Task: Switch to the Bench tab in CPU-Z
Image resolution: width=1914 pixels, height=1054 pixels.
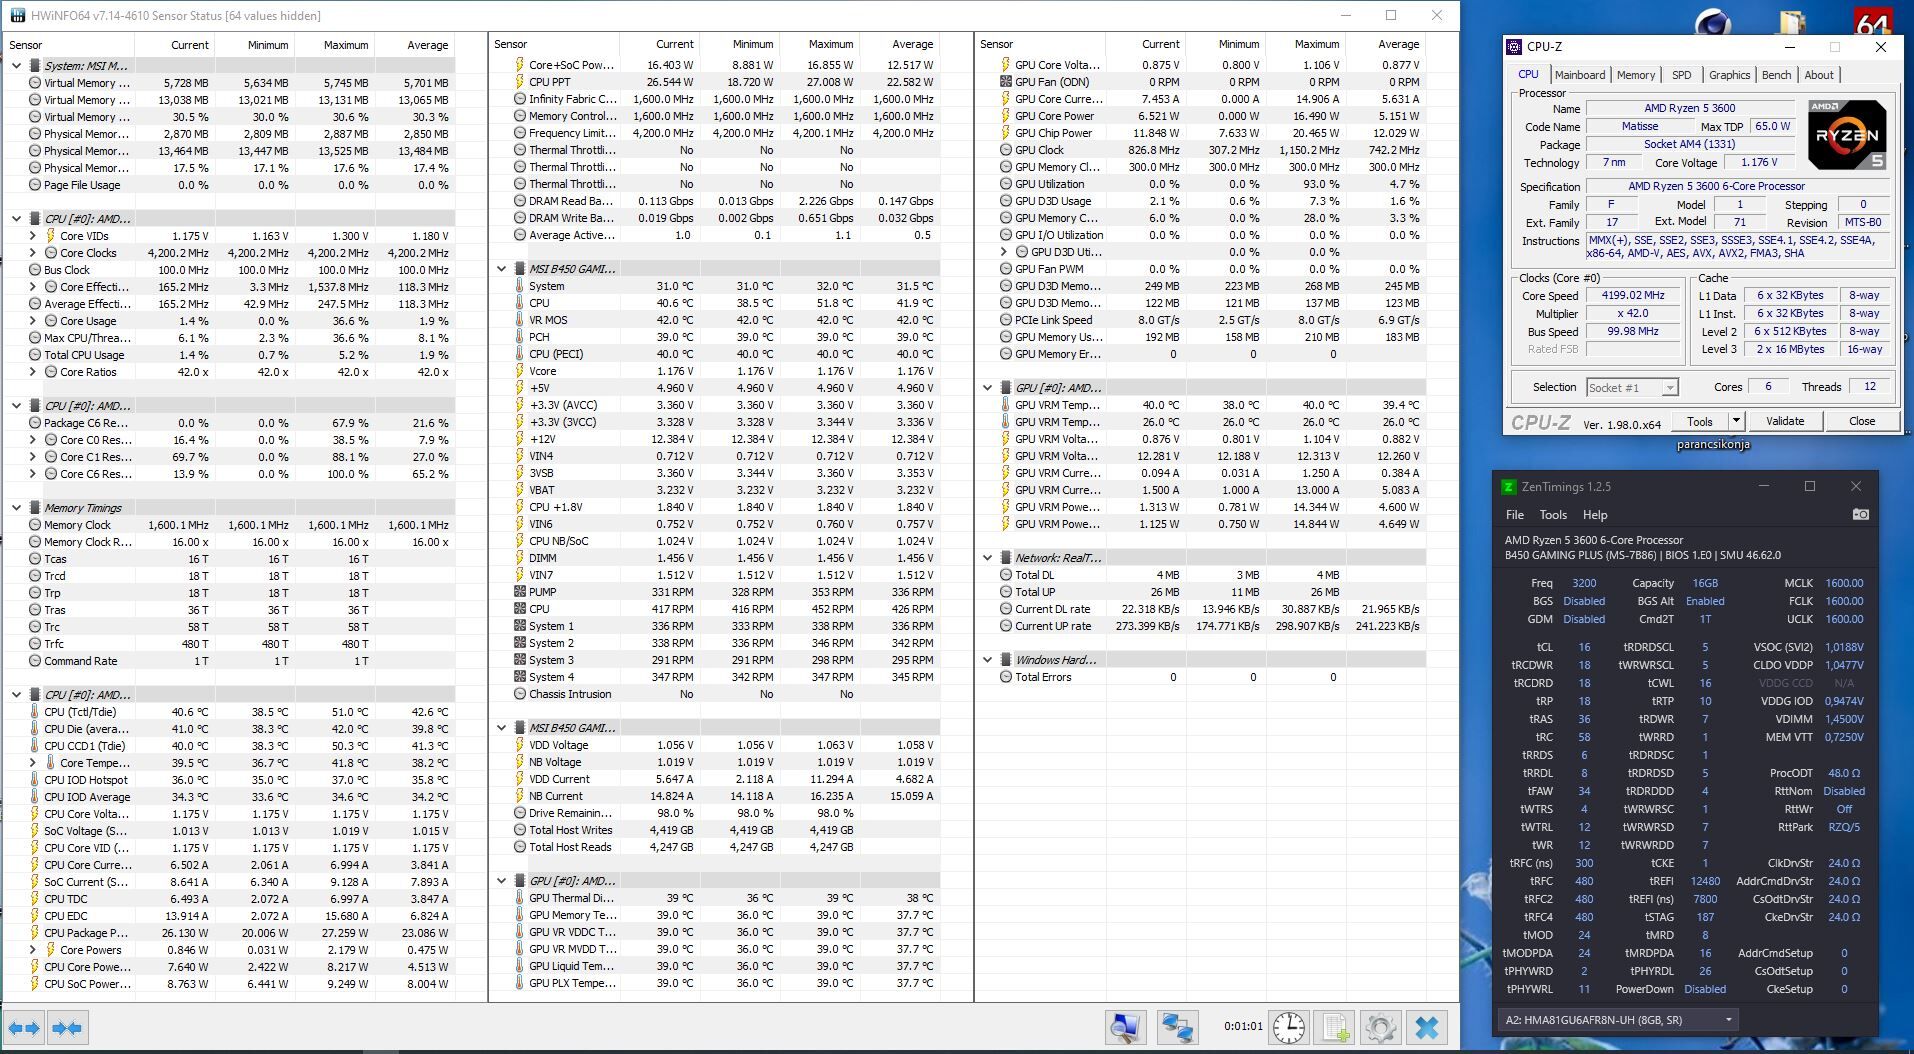Action: click(1776, 75)
